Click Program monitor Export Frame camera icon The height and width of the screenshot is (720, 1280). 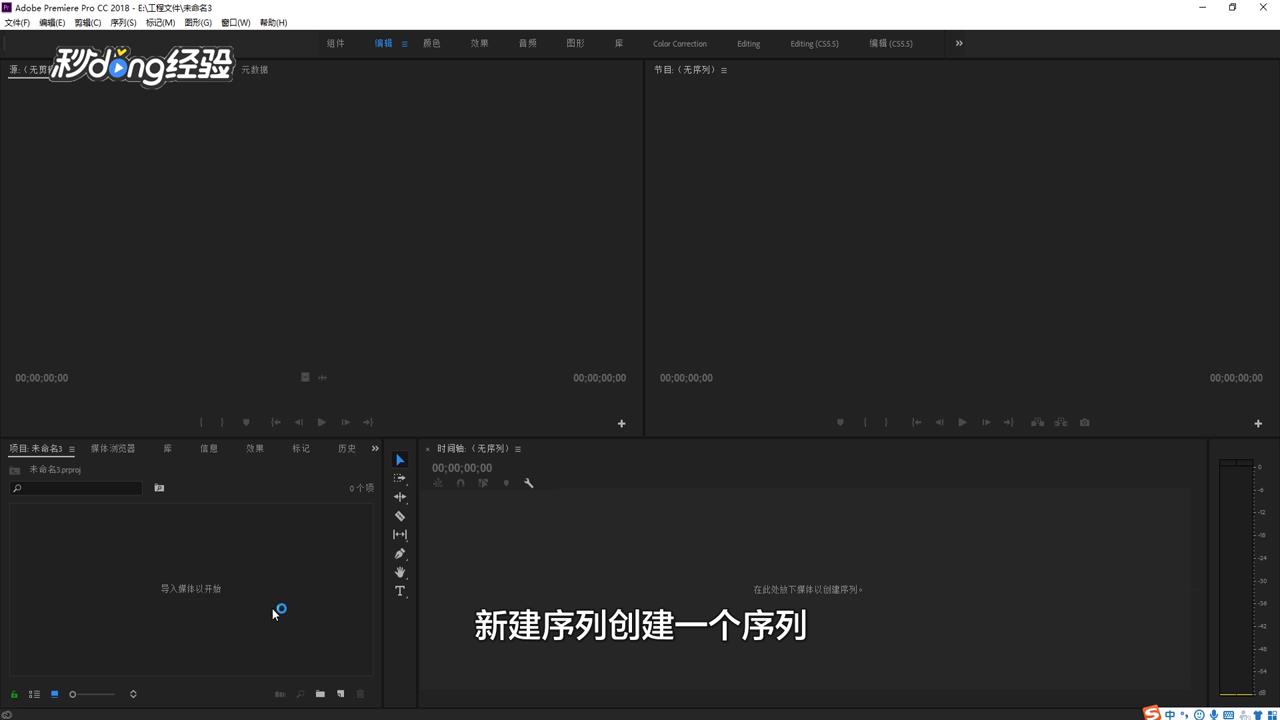coord(1084,422)
